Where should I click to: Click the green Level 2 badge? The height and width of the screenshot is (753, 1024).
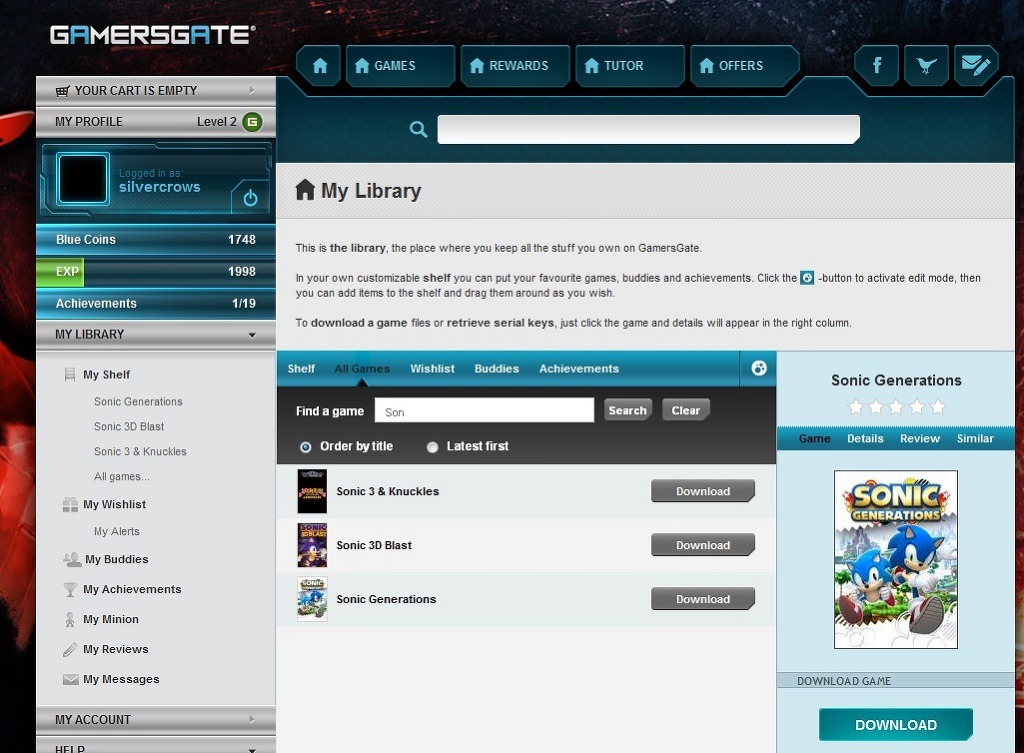click(252, 122)
